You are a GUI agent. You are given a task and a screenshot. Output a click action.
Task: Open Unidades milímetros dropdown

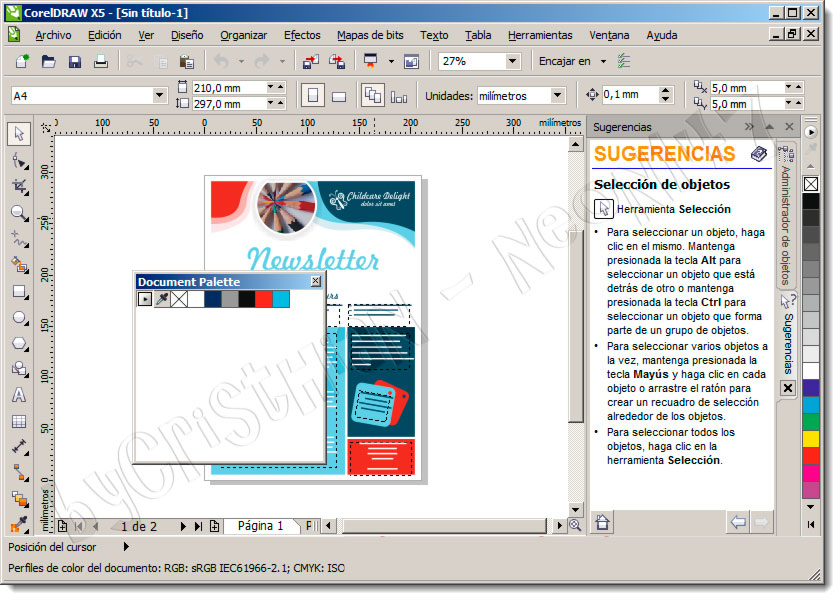tap(558, 95)
